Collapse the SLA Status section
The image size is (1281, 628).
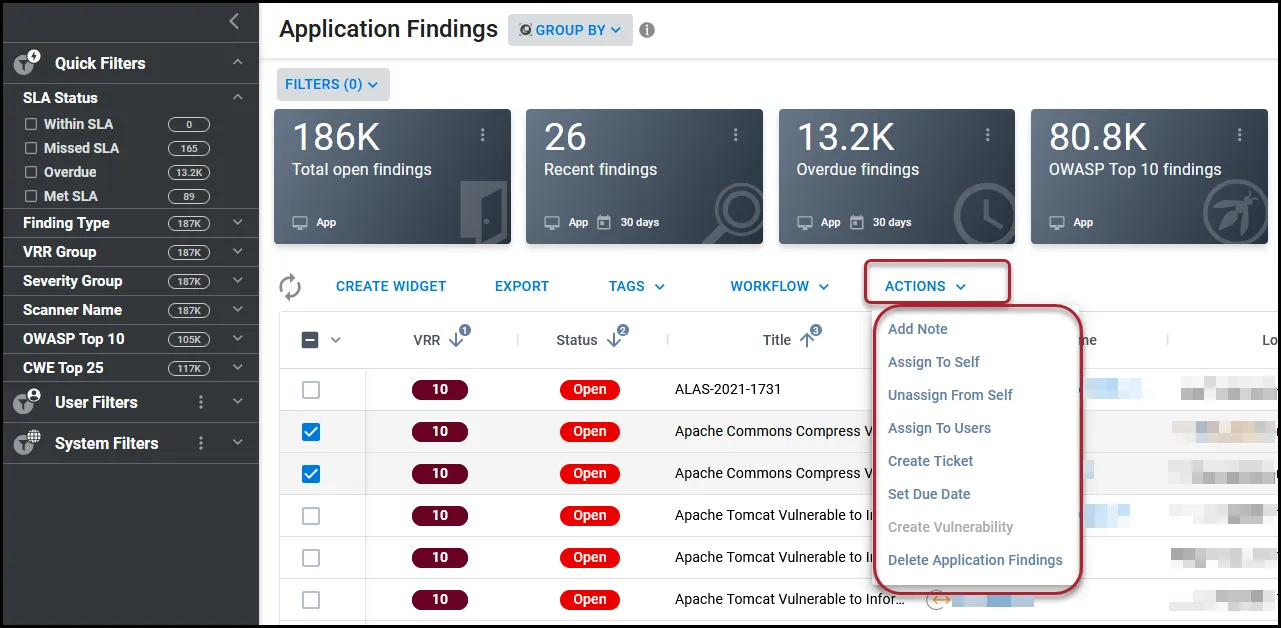(x=238, y=97)
